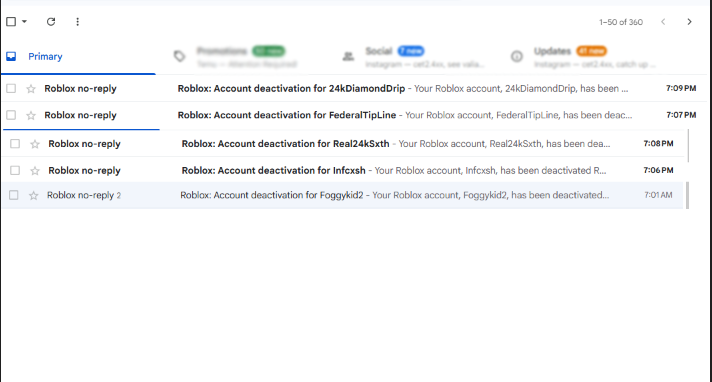Click the Primary inbox icon
The height and width of the screenshot is (382, 712).
[x=11, y=56]
